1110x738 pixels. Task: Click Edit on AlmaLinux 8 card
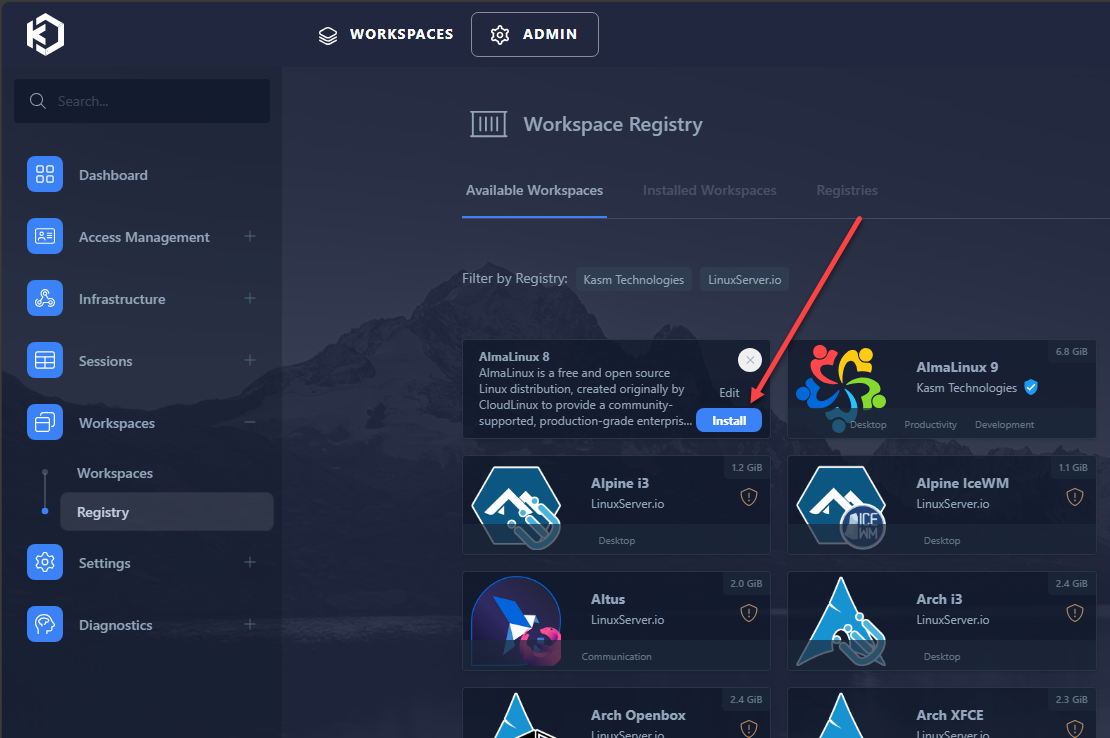(729, 393)
